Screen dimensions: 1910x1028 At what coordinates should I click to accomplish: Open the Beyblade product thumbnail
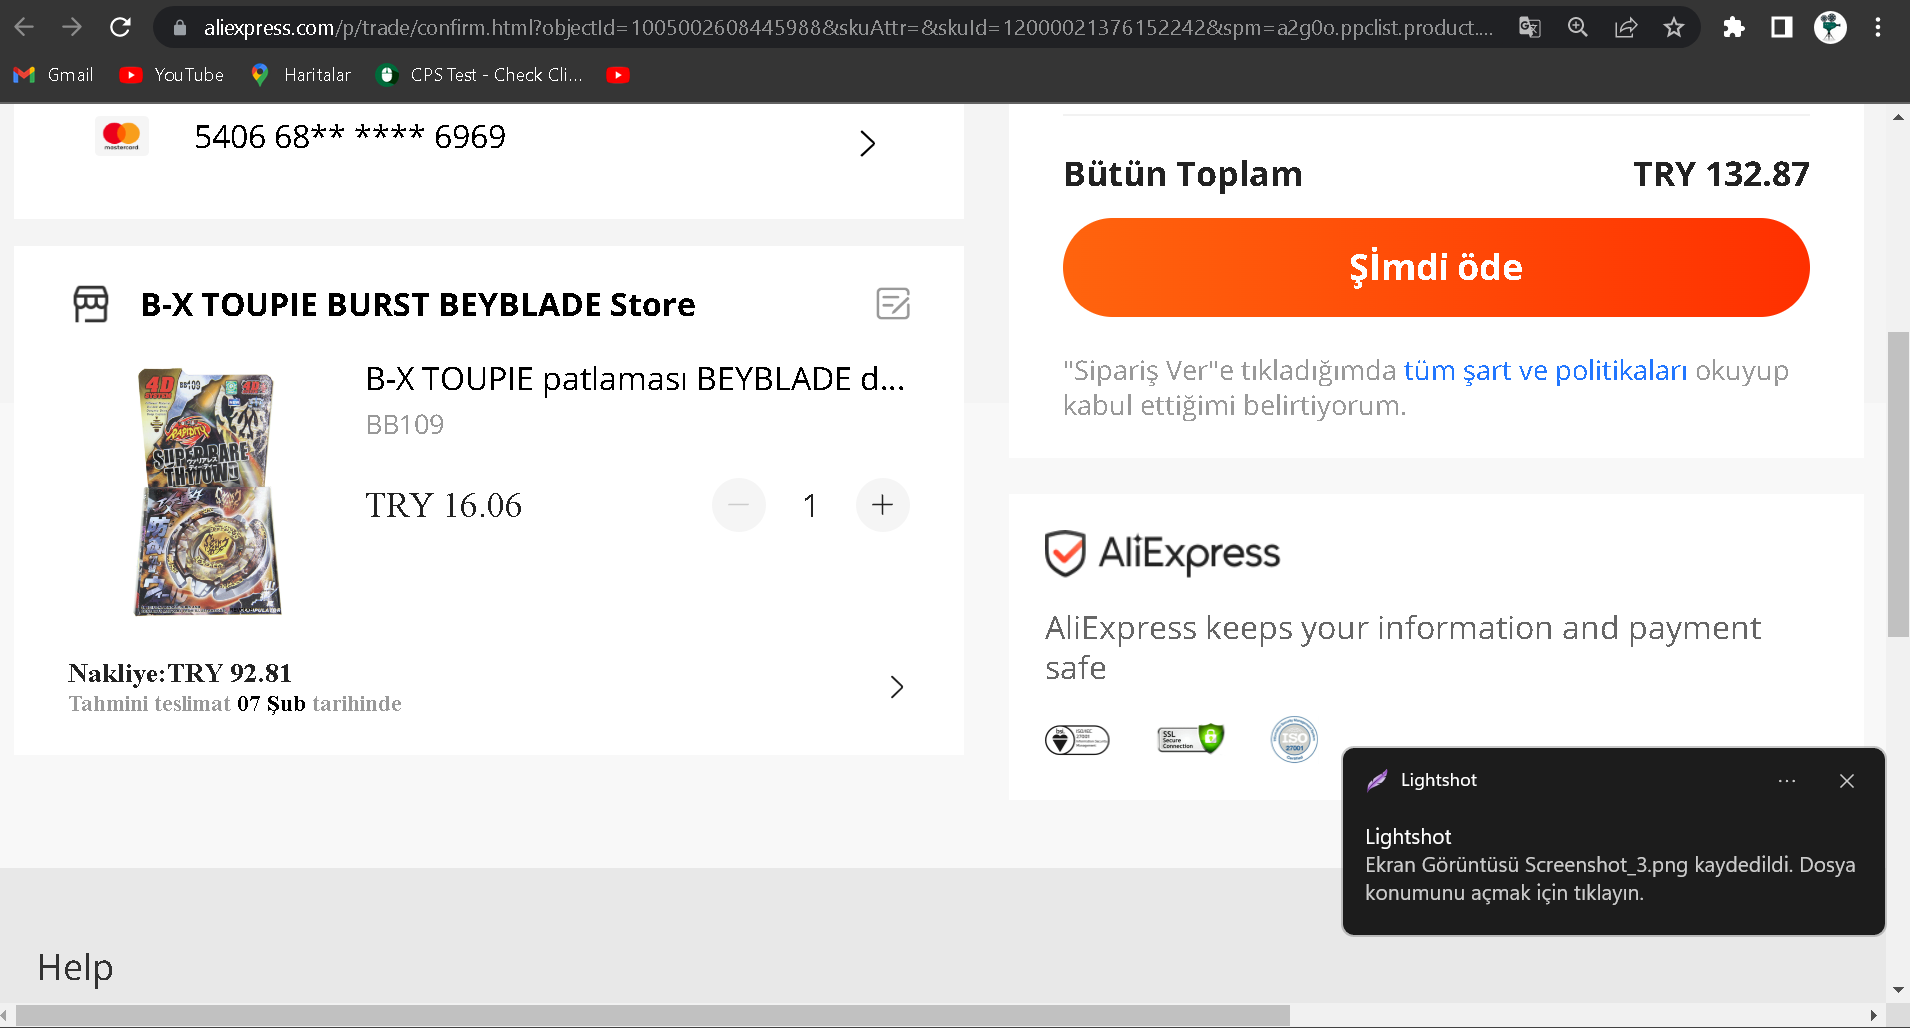[208, 491]
